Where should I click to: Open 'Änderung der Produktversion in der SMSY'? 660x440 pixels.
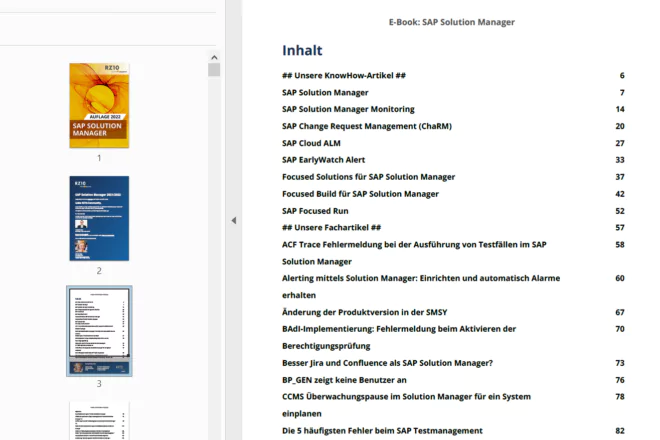point(365,312)
